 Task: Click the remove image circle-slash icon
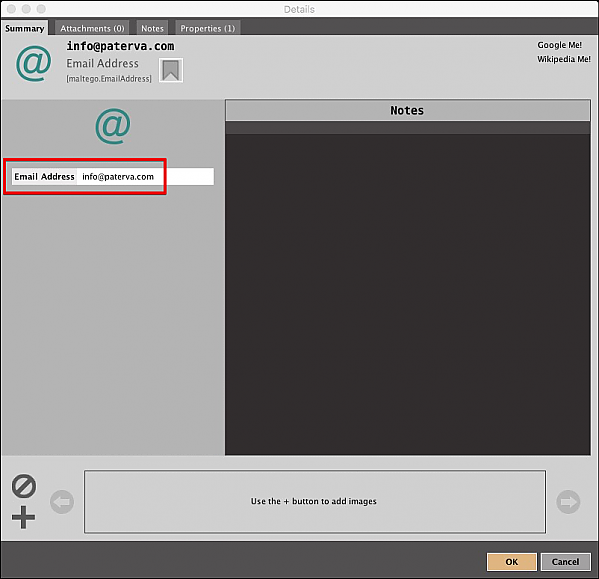(x=24, y=486)
